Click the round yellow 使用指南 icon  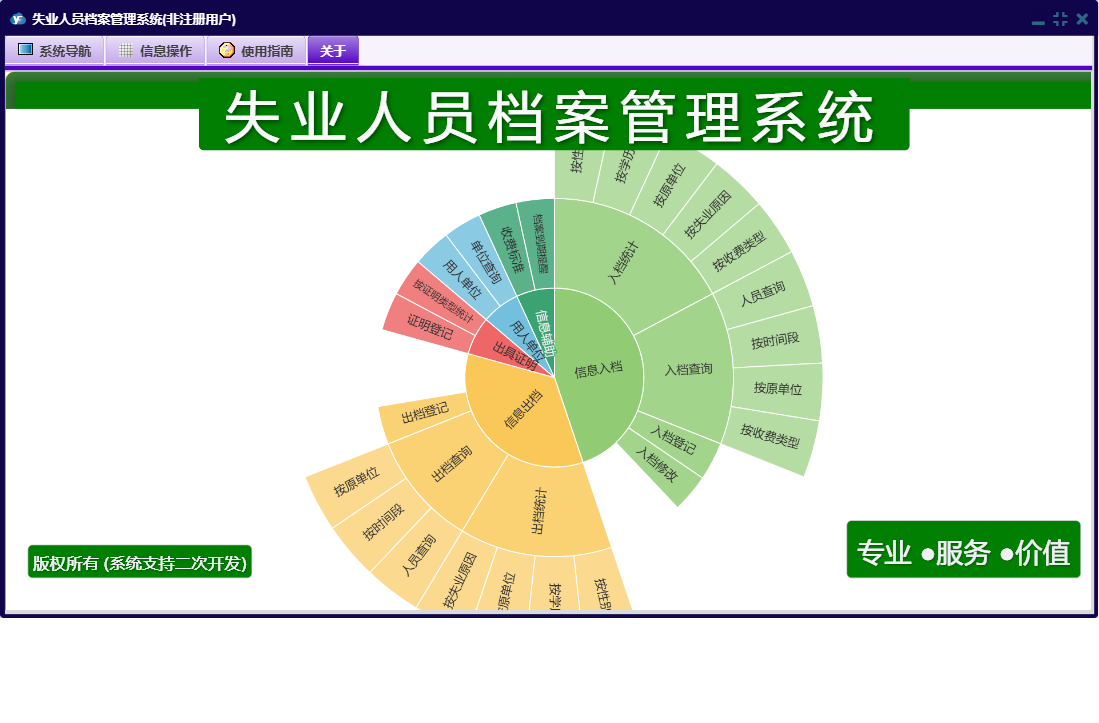pos(227,50)
